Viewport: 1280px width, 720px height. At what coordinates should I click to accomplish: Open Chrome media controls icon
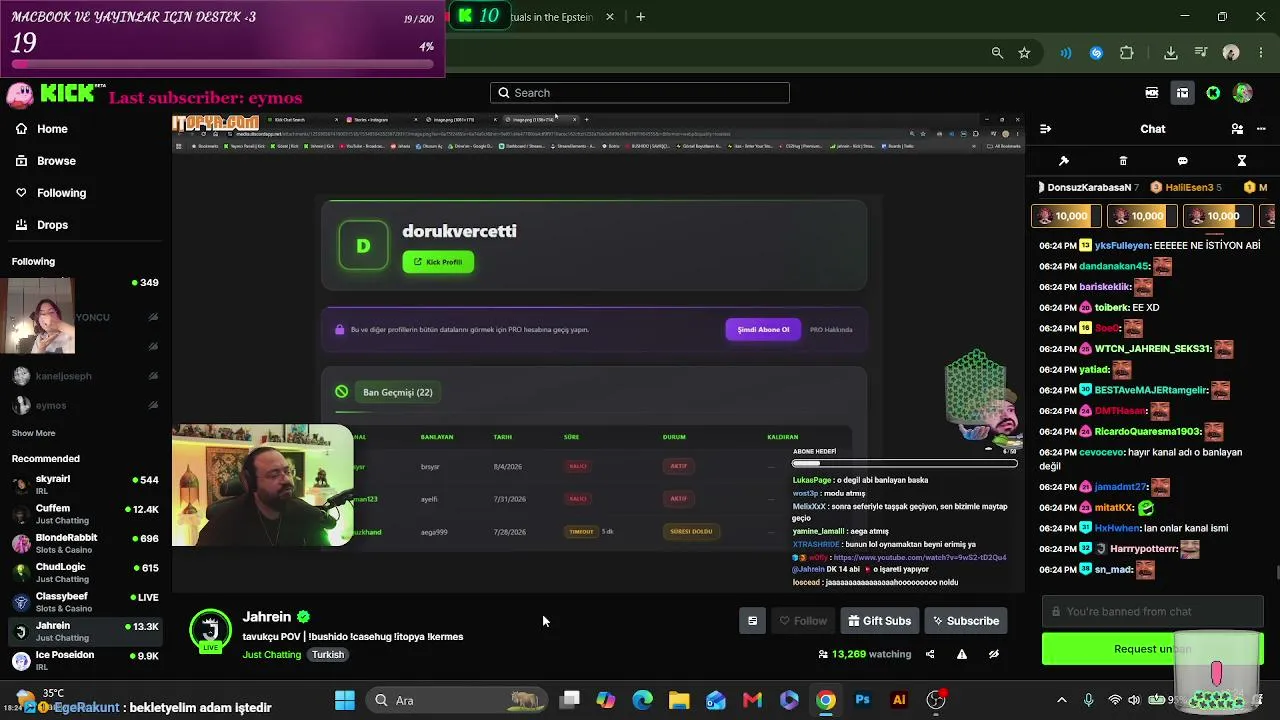click(x=1201, y=53)
